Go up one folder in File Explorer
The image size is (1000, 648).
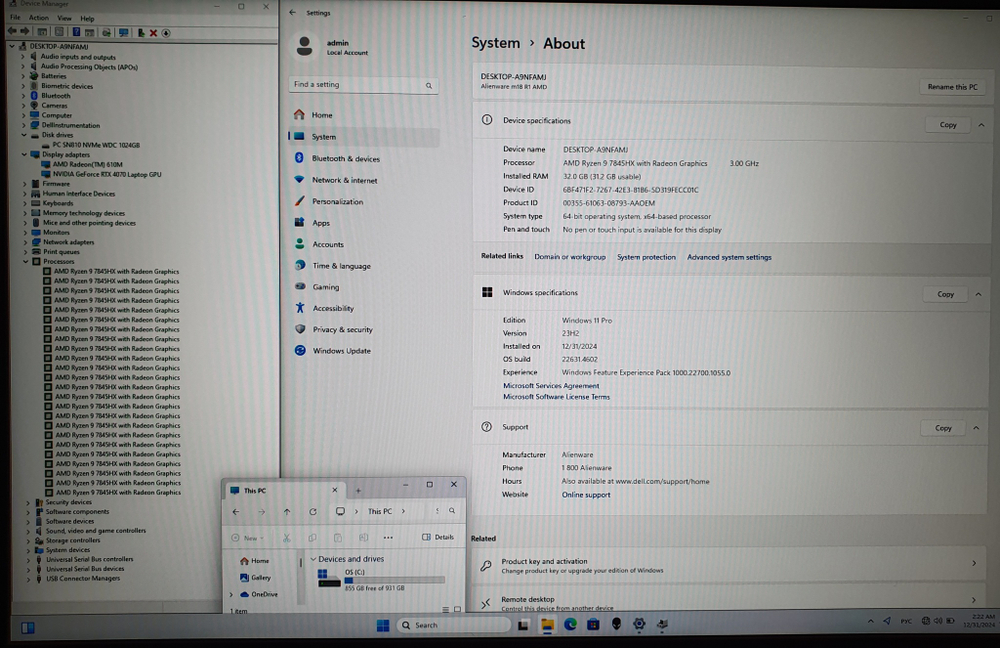287,511
